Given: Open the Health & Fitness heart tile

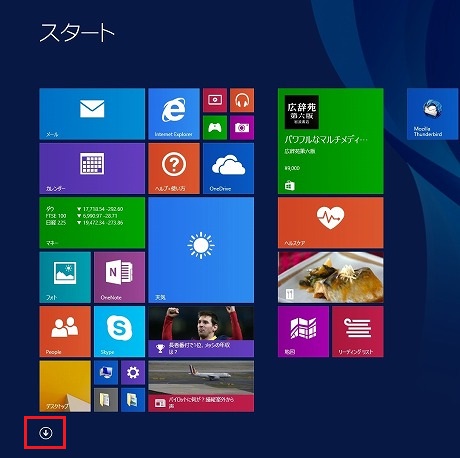Looking at the screenshot, I should [331, 223].
